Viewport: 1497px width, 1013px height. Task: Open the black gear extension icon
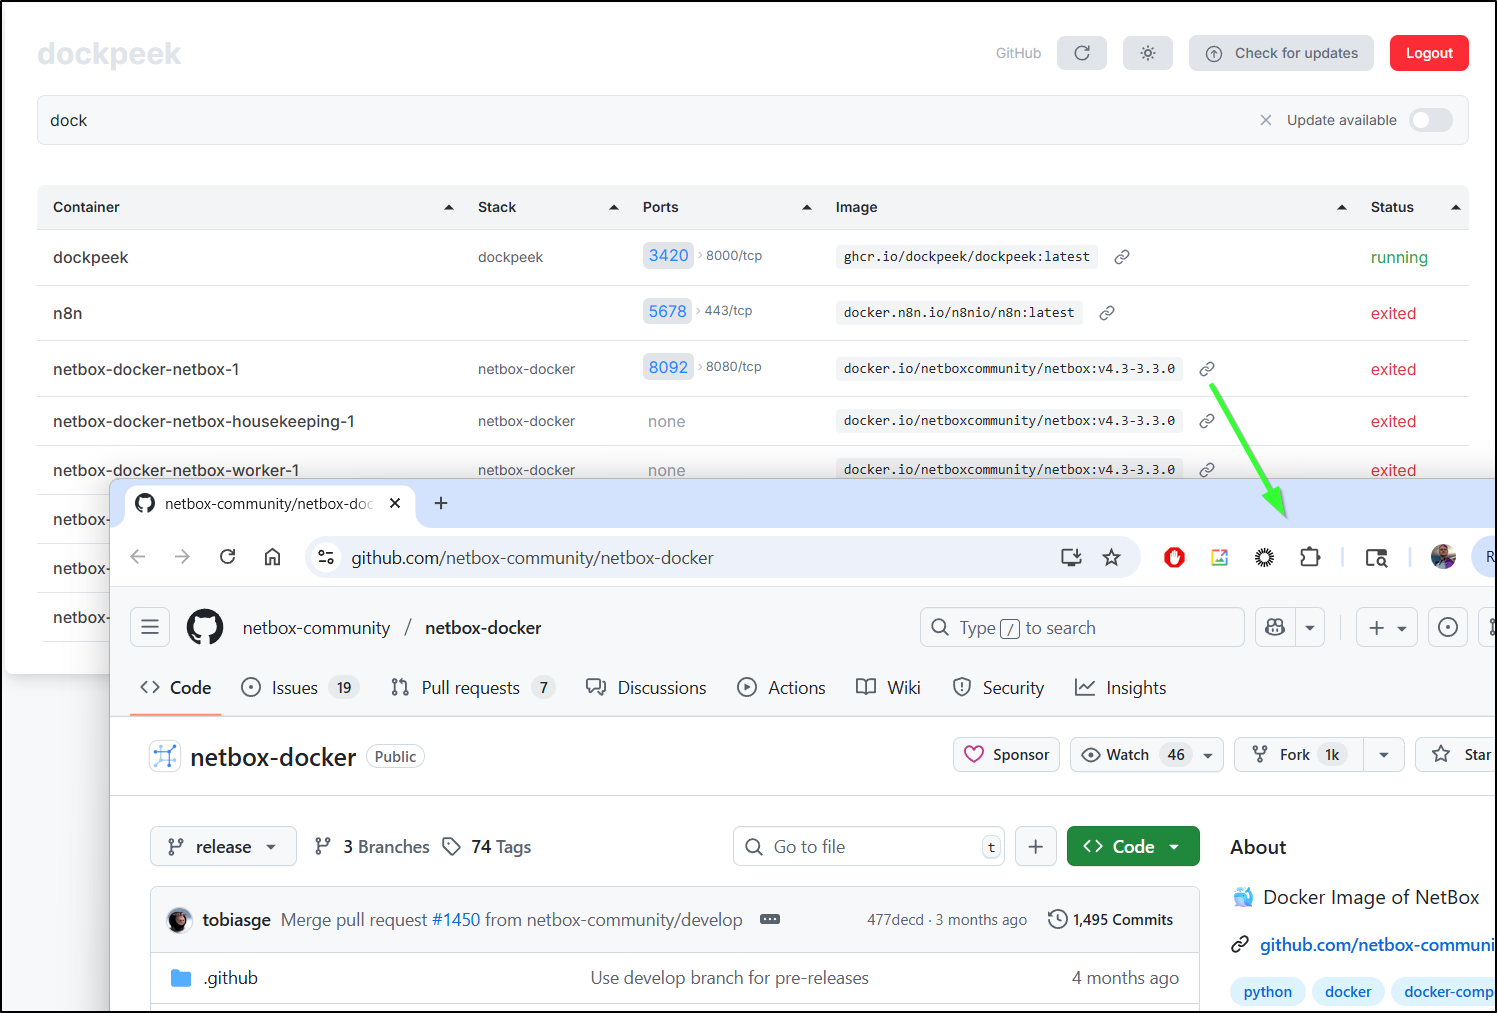[x=1264, y=557]
